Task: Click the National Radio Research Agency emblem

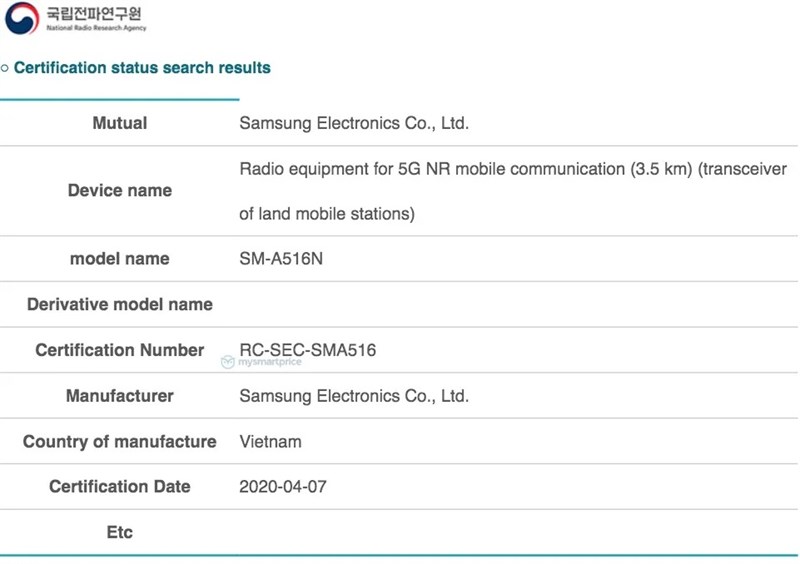Action: tap(21, 18)
